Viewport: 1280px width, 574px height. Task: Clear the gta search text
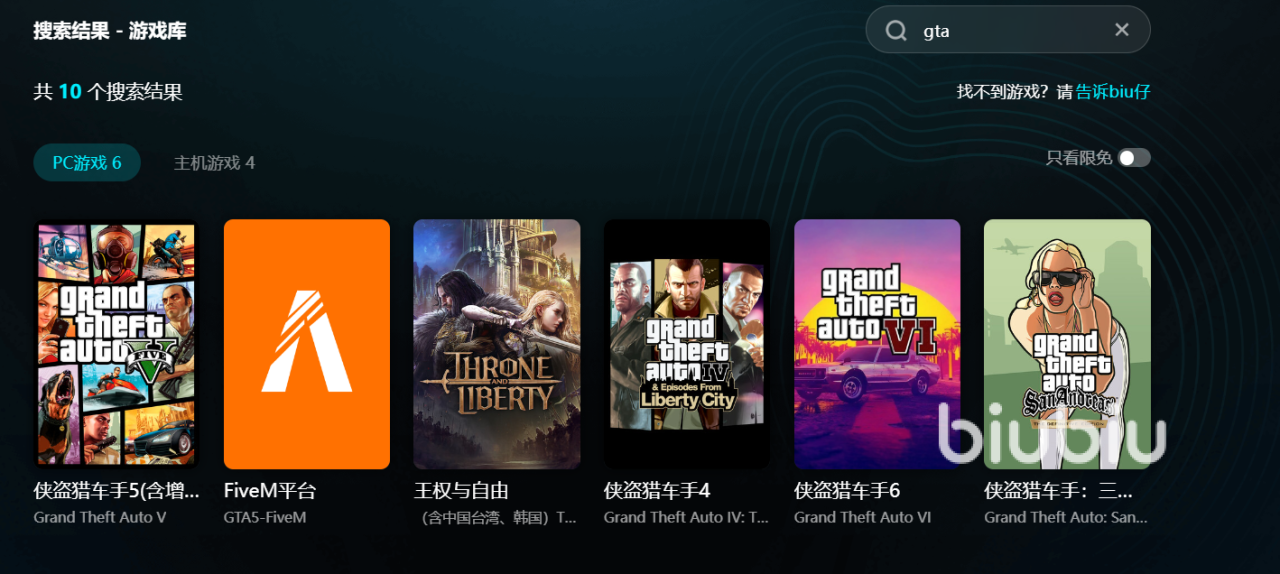coord(1122,30)
